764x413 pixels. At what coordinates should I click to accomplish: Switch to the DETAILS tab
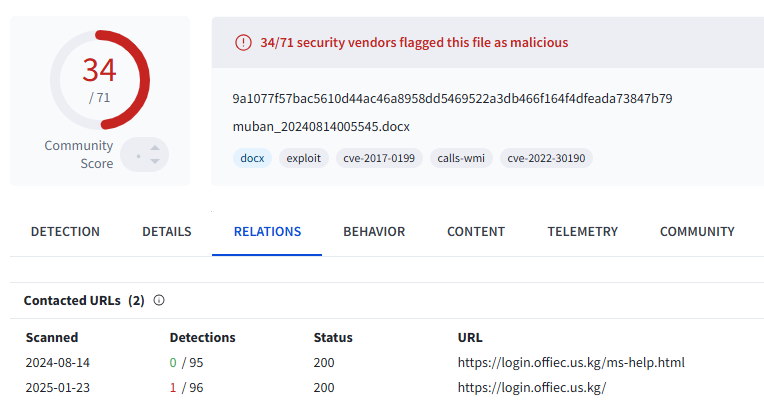coord(167,232)
